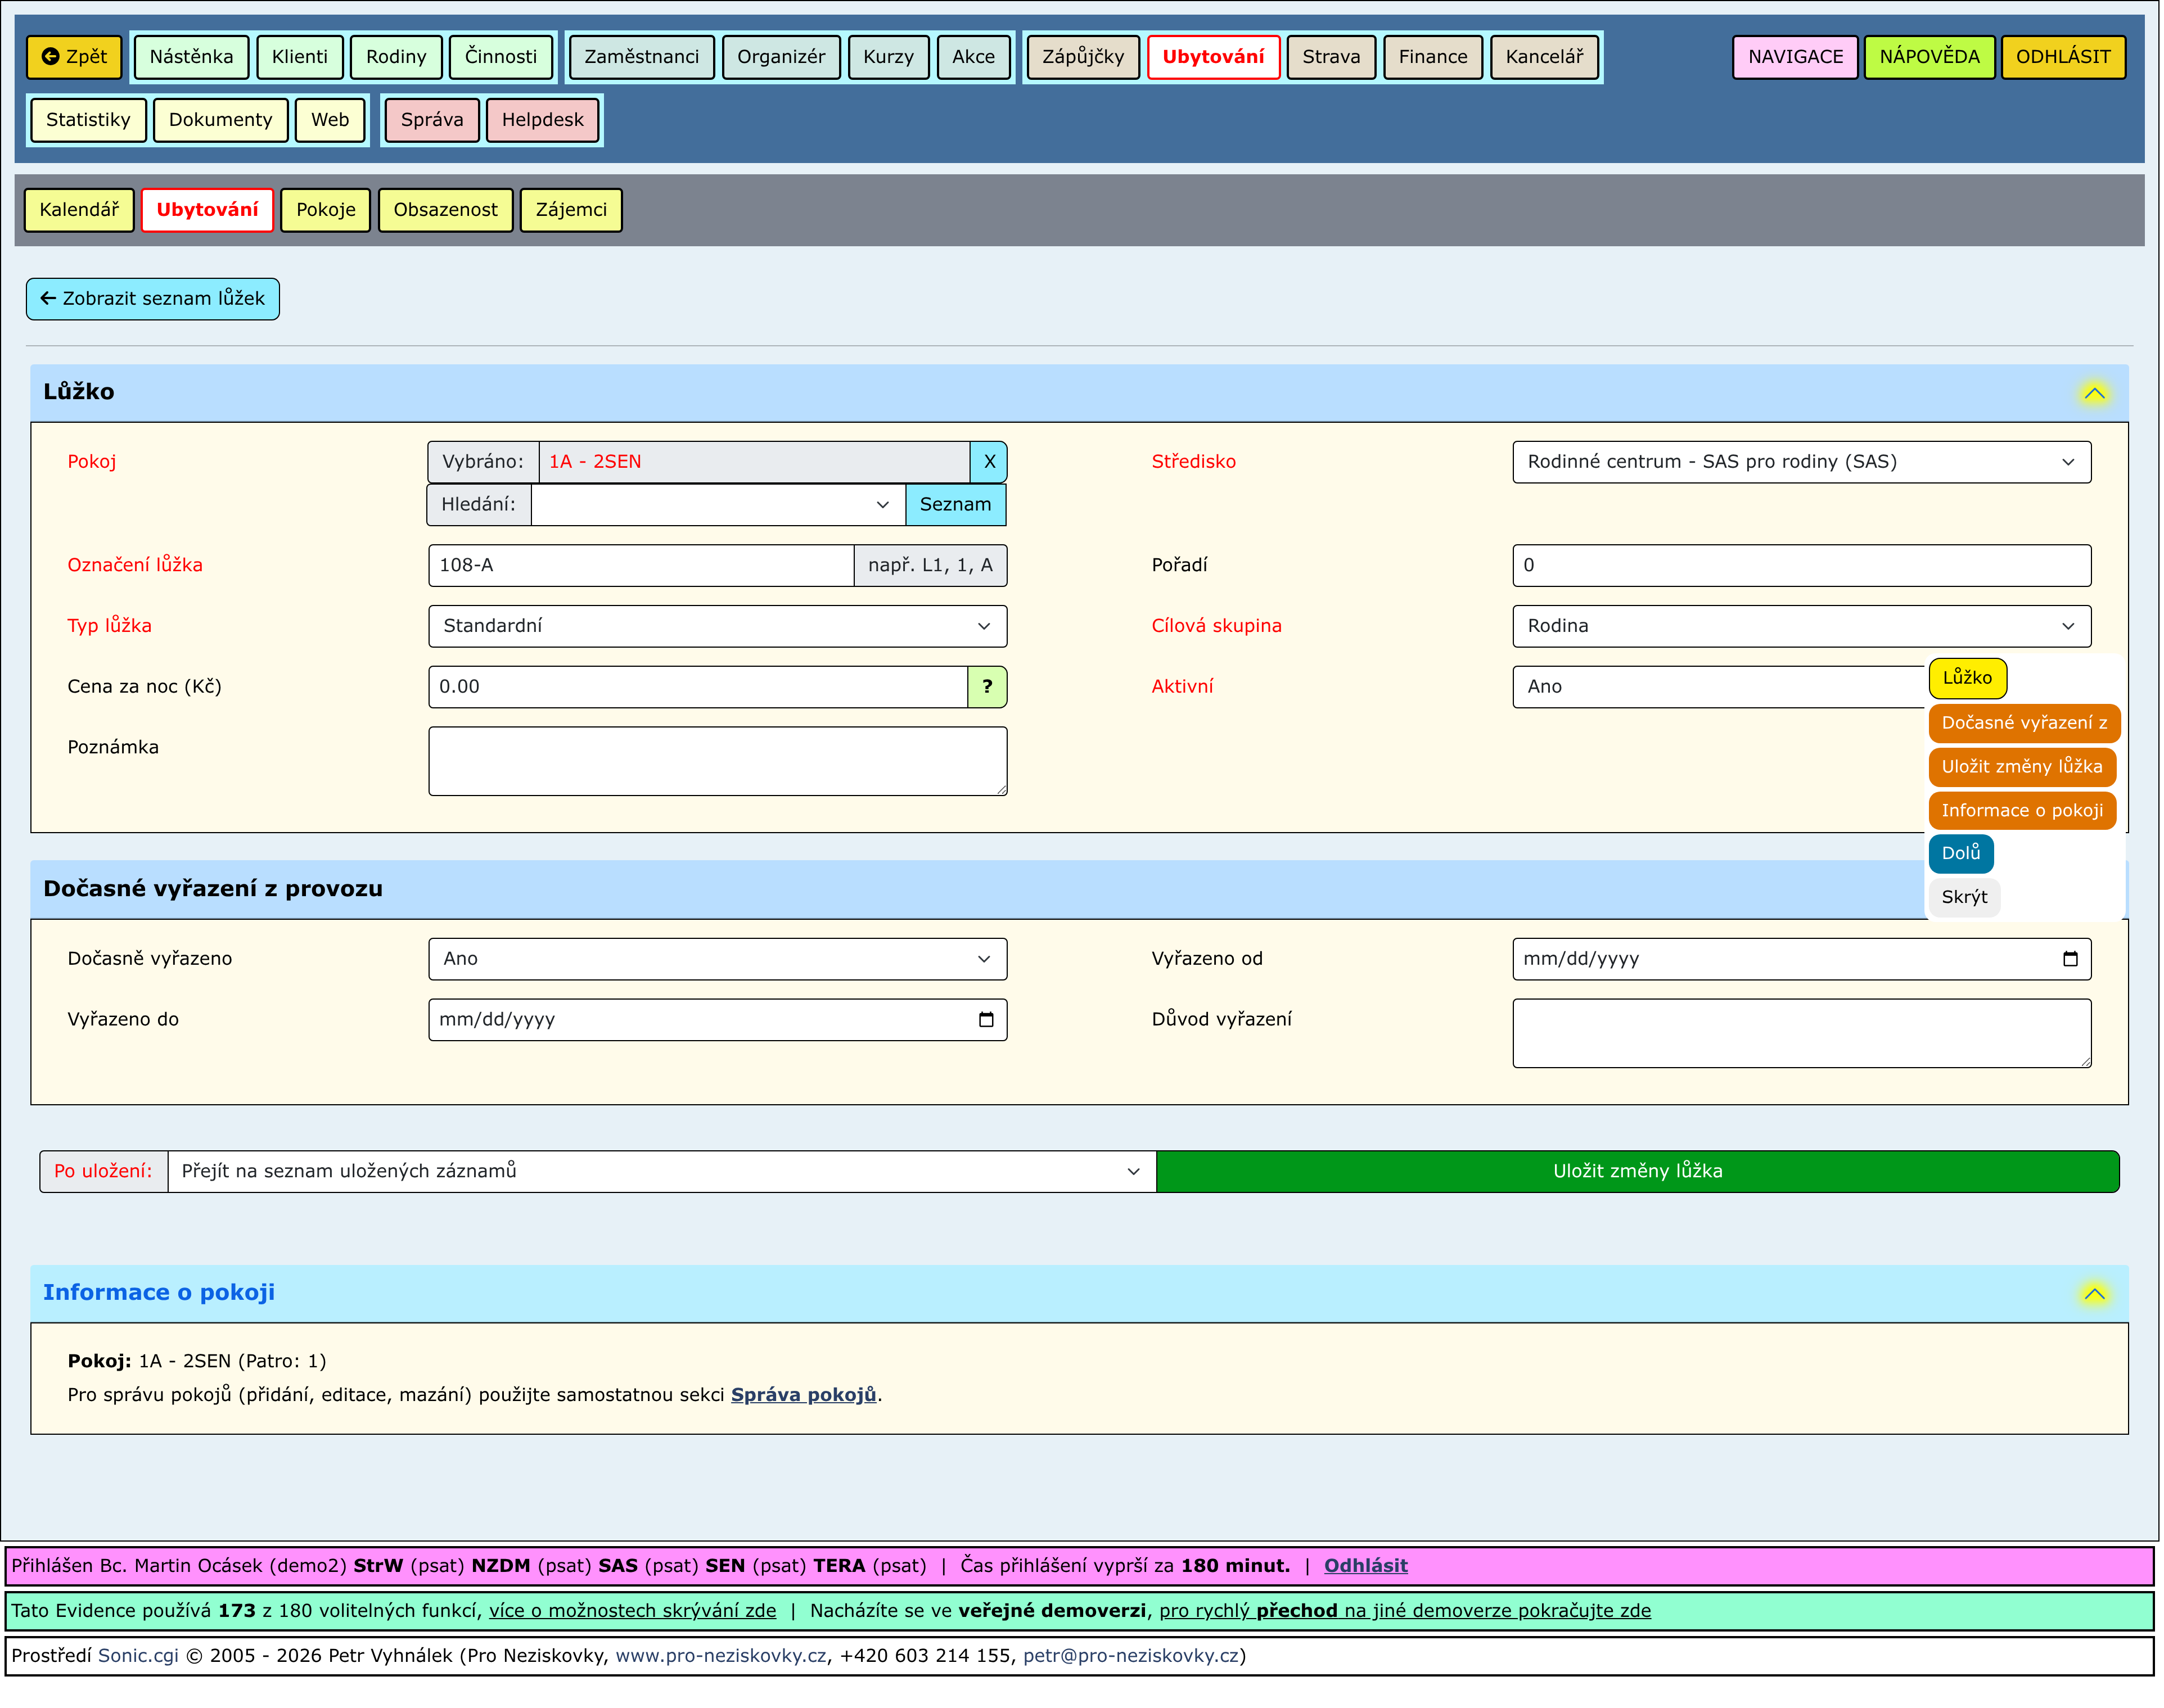Open the Typ lůžka dropdown
2164x1708 pixels.
717,626
